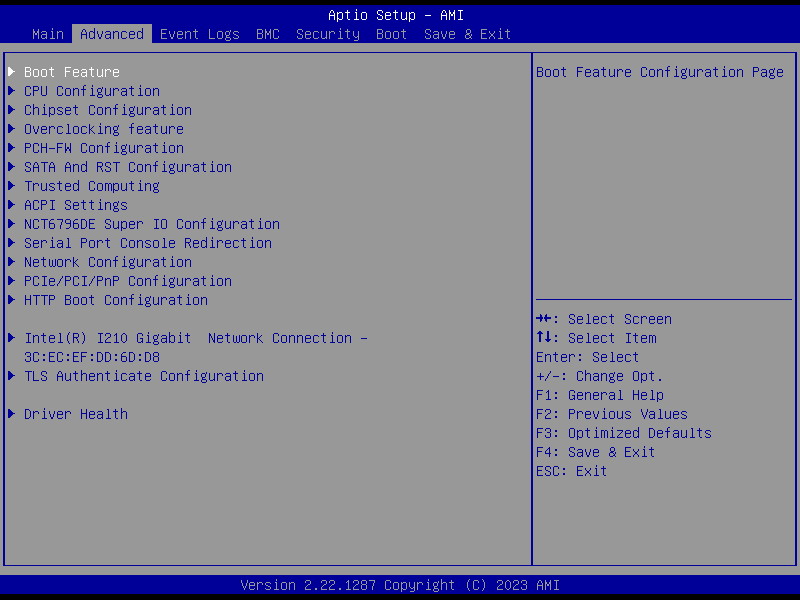Expand arrow before SATA And RST Configuration
Screen dimensions: 800x600
(12, 167)
